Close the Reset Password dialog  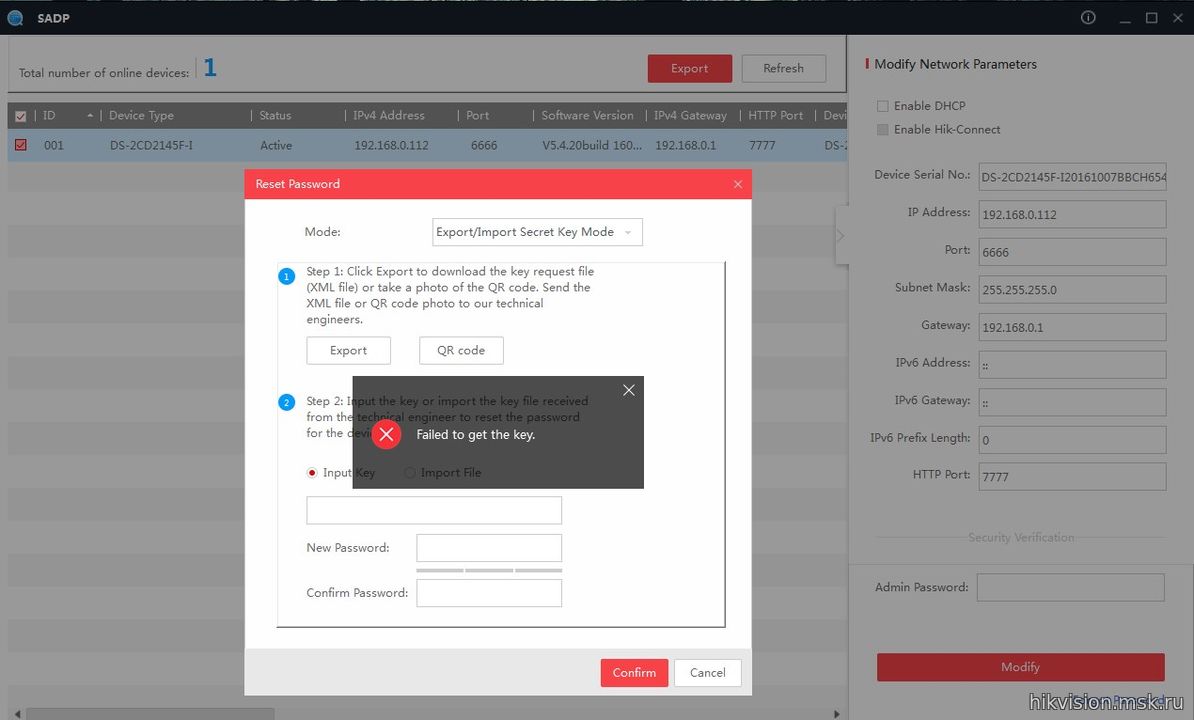click(x=738, y=184)
